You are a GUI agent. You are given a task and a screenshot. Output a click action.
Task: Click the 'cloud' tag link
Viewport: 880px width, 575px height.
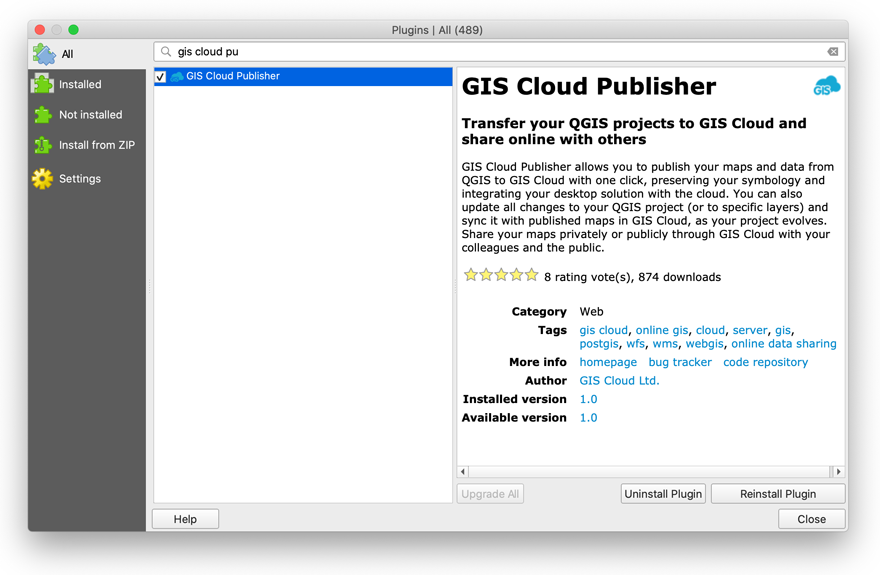(711, 330)
